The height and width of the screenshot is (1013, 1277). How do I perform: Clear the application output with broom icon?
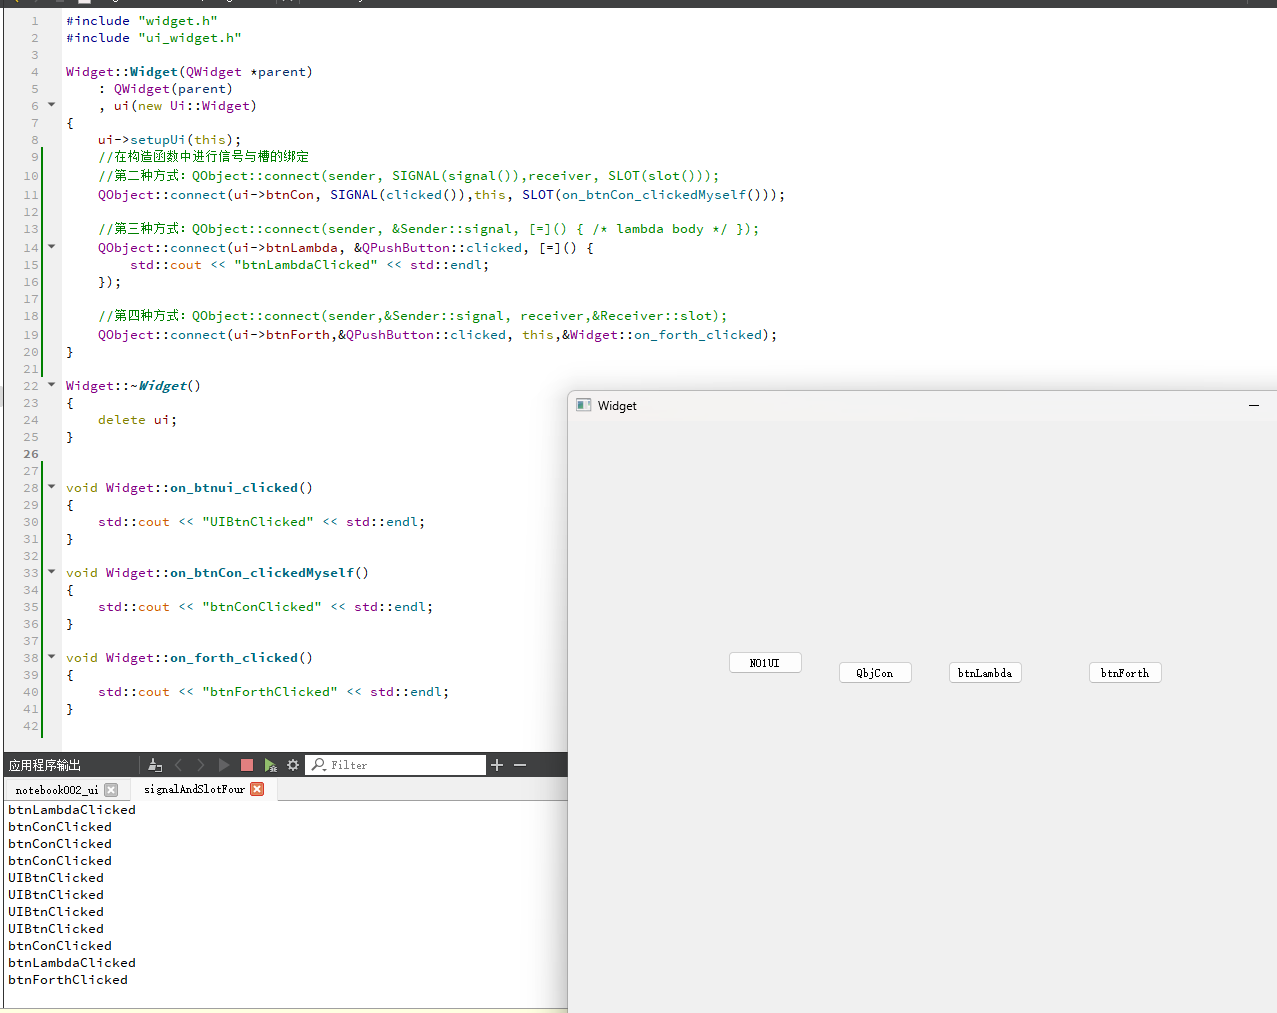[x=155, y=765]
